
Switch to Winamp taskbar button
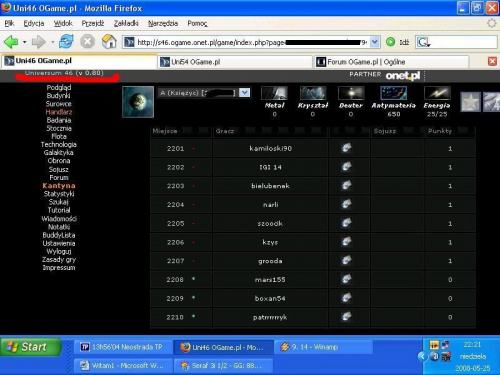pos(323,347)
